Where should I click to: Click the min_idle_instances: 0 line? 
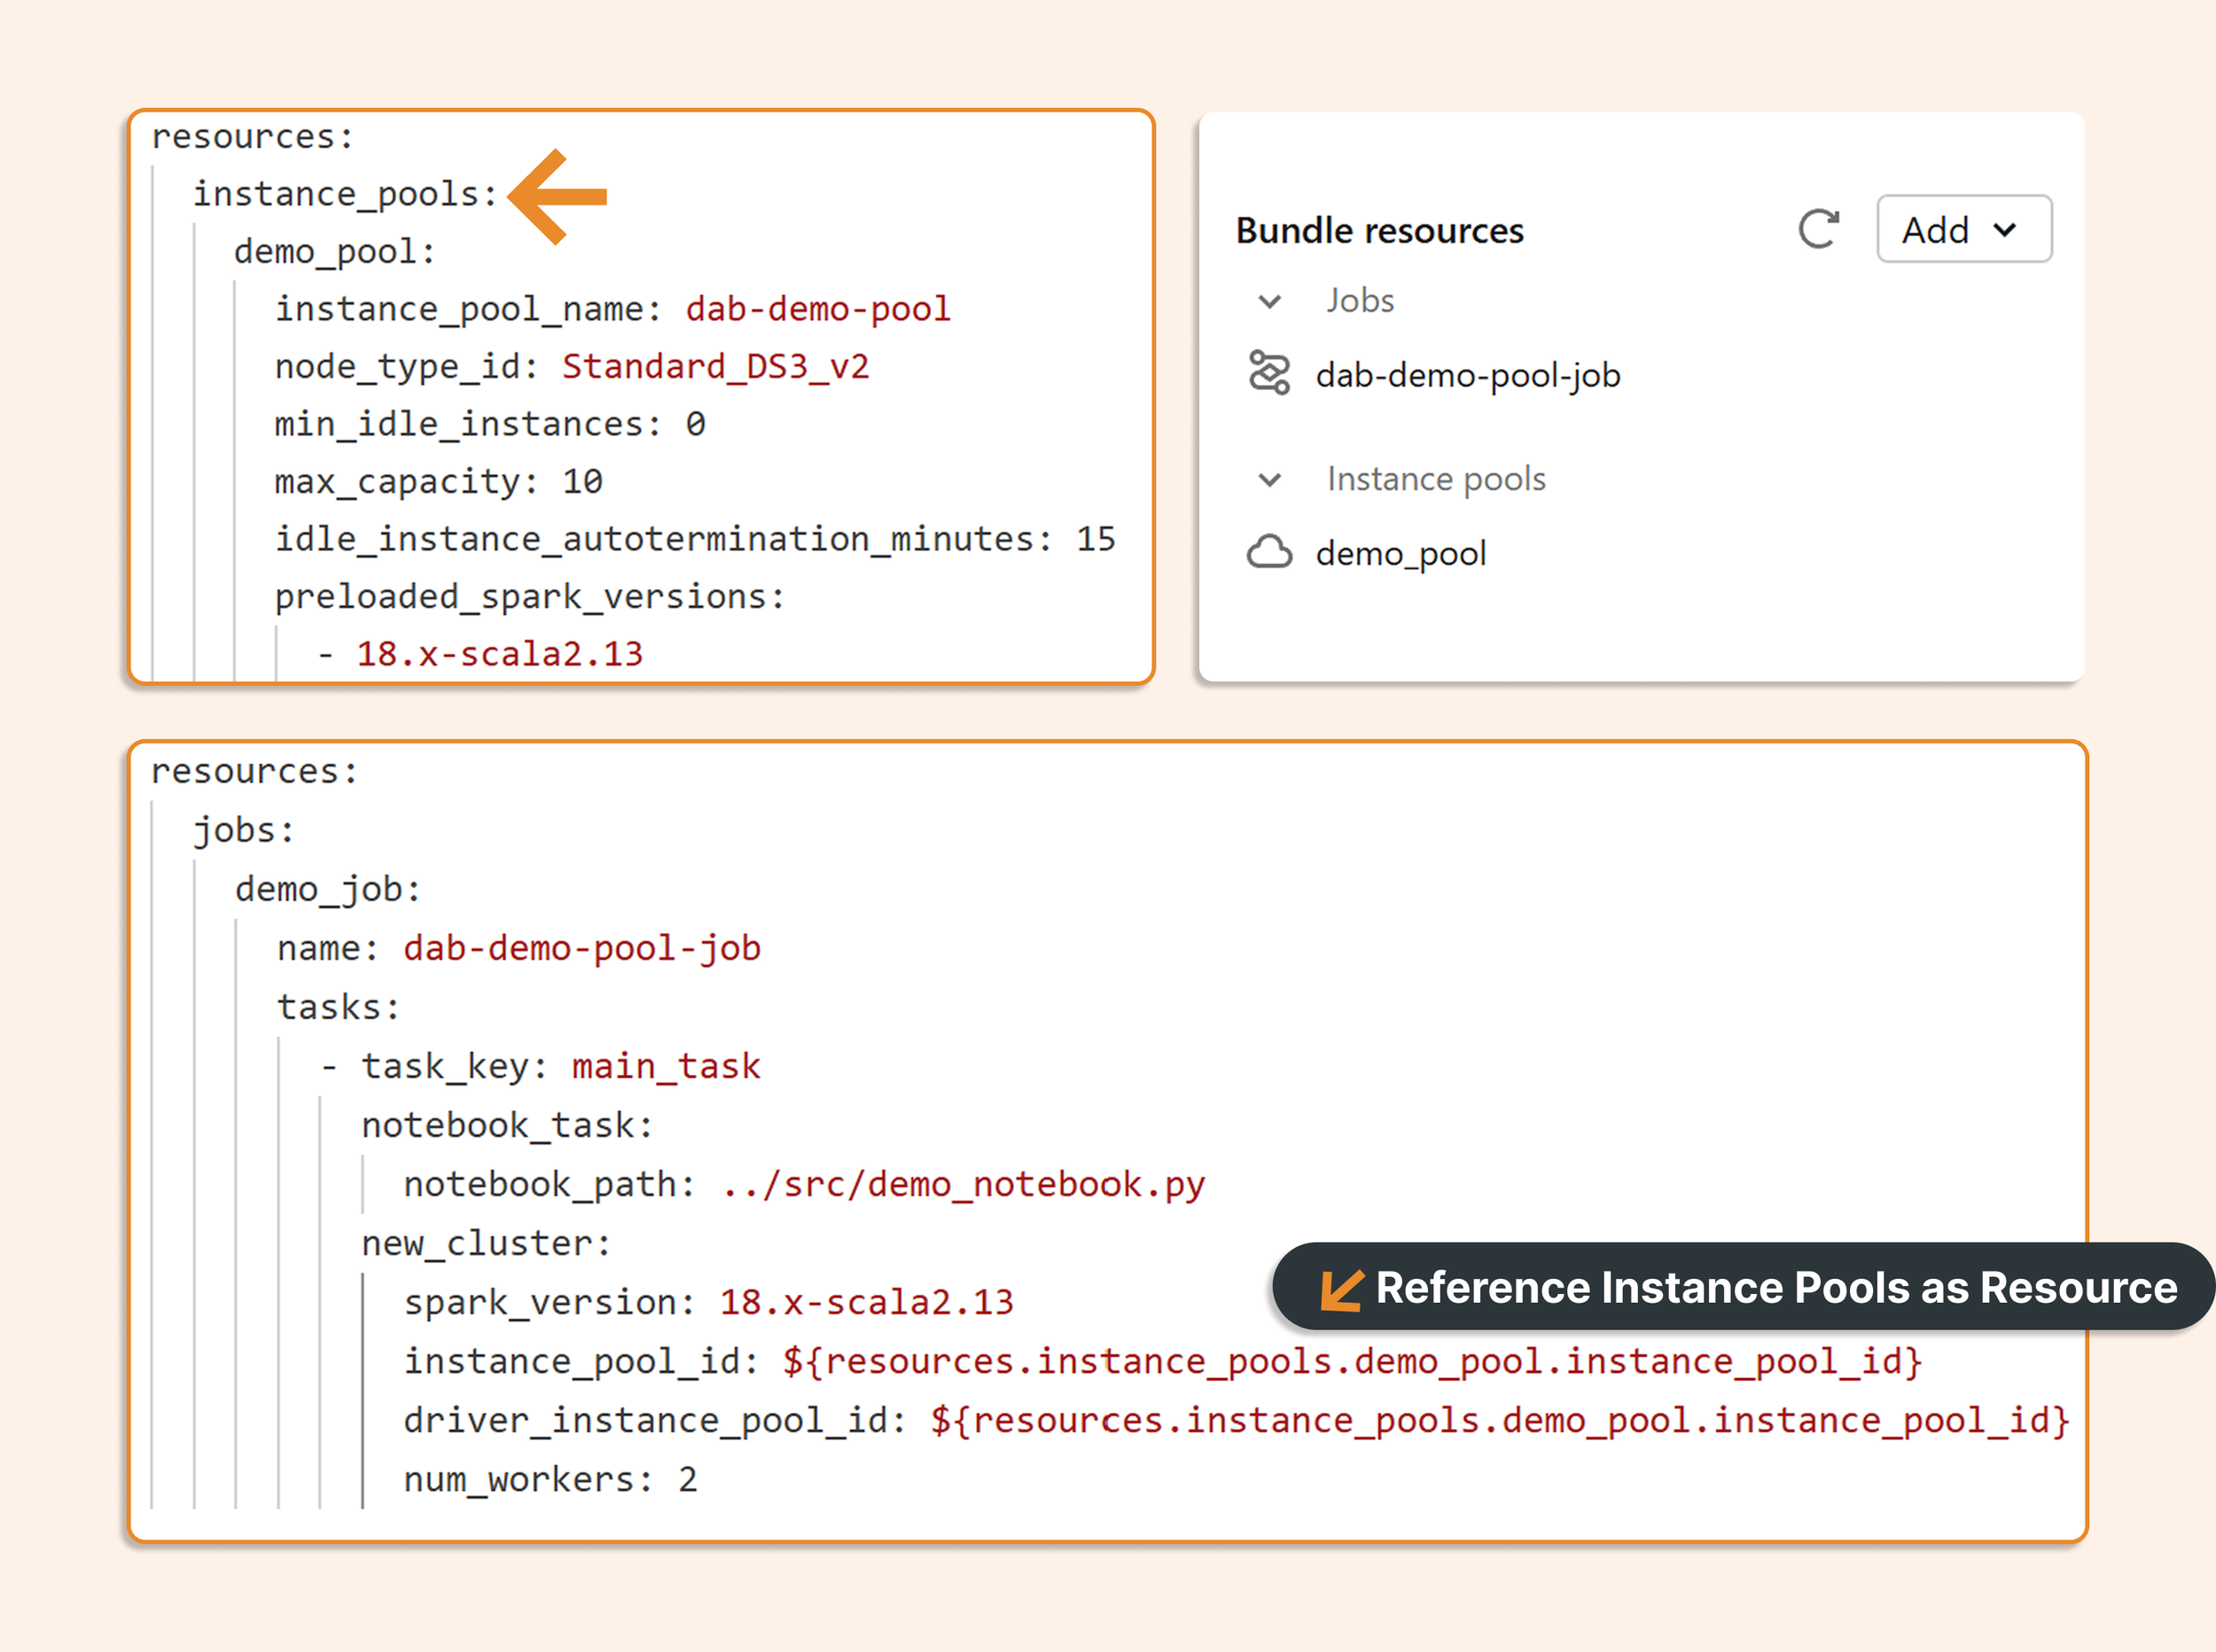pyautogui.click(x=490, y=424)
